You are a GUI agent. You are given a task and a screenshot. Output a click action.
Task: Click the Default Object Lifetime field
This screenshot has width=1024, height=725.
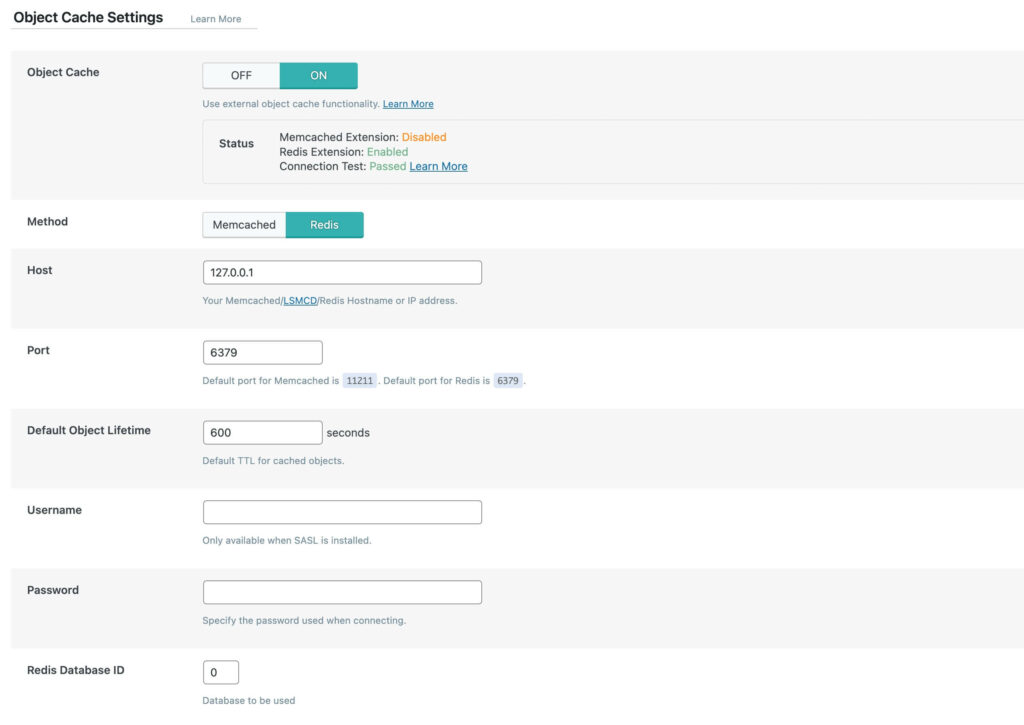coord(262,432)
